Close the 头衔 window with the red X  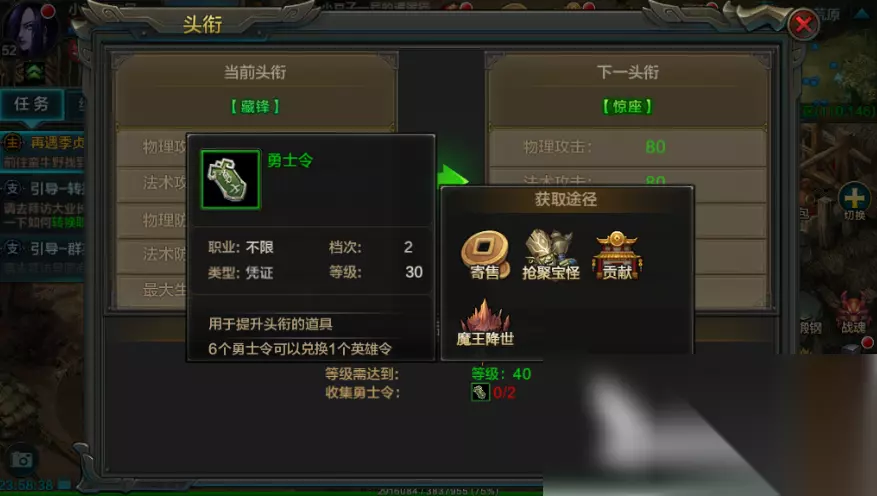(x=804, y=24)
